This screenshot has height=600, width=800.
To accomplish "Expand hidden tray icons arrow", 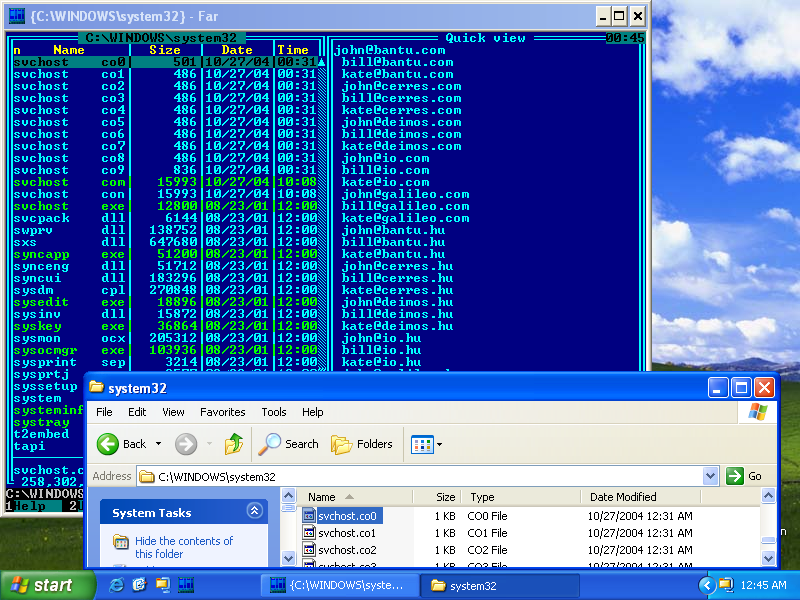I will click(x=707, y=585).
